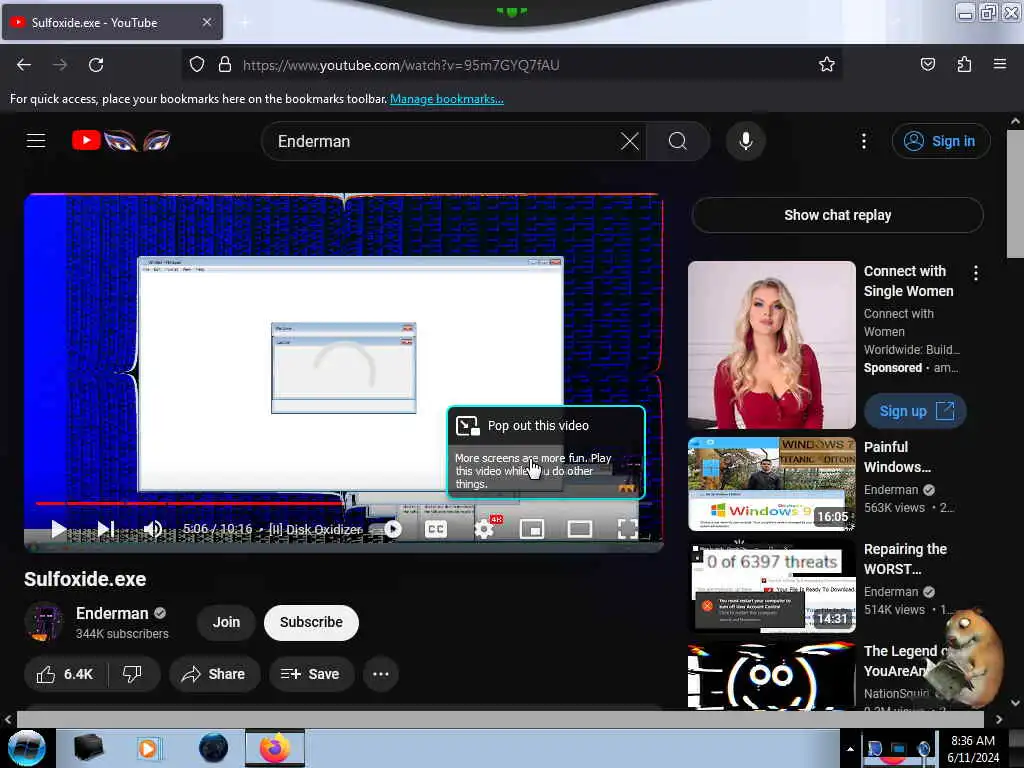The image size is (1024, 768).
Task: Share the video
Action: coord(214,674)
